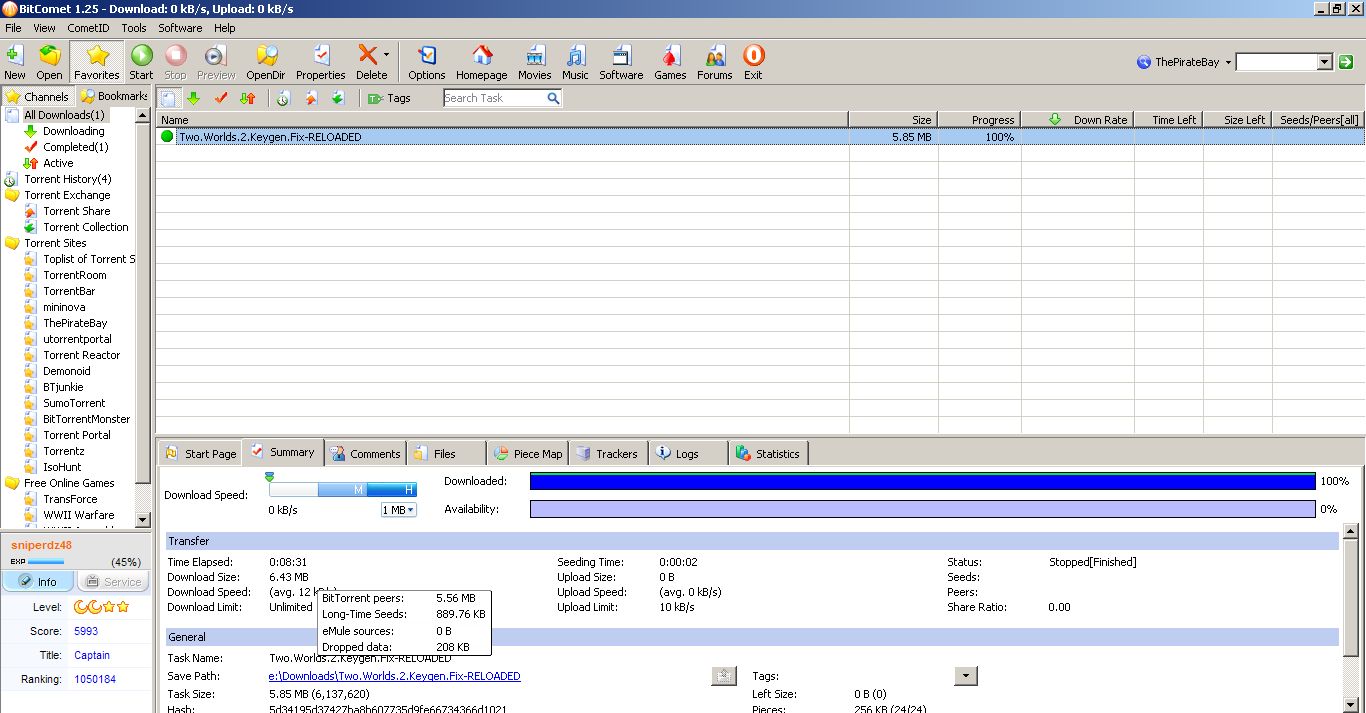Open the Tools menu
The height and width of the screenshot is (713, 1366).
pos(134,28)
